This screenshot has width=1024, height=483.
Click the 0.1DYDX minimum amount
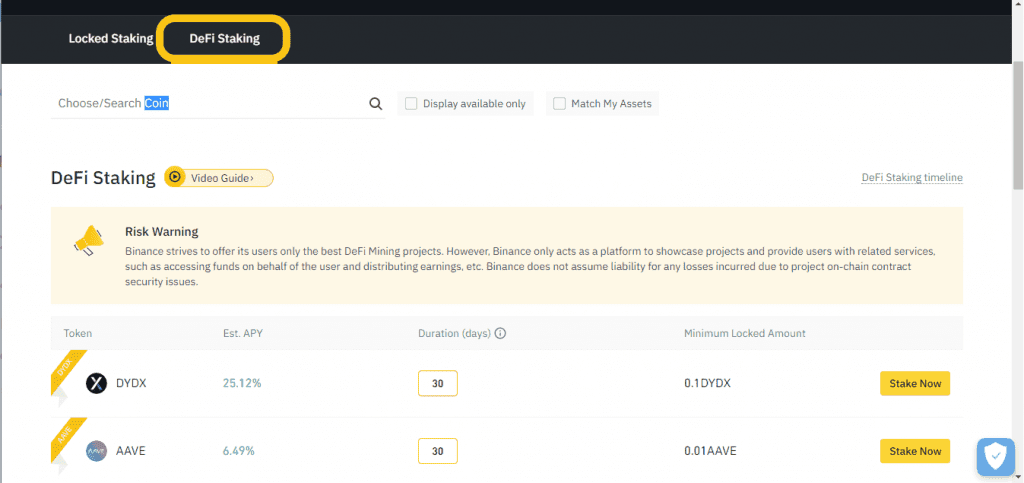point(707,383)
